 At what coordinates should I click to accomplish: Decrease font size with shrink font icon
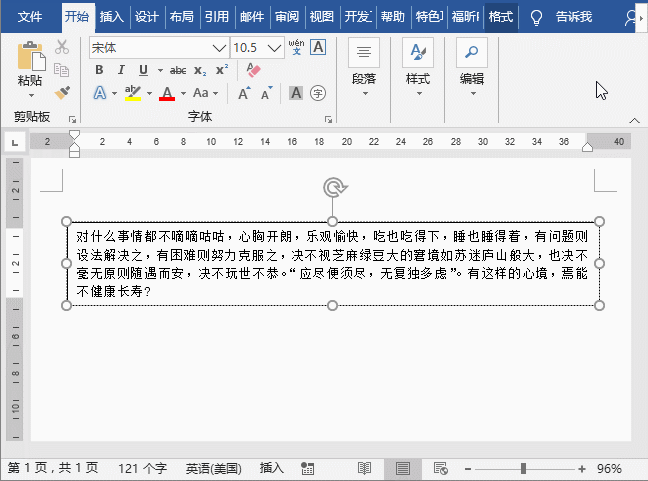tap(267, 93)
